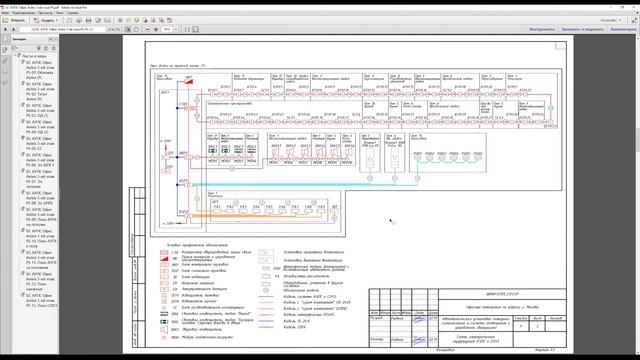This screenshot has height=360, width=640.
Task: Open bookmark PS-06
Action: (x=40, y=160)
